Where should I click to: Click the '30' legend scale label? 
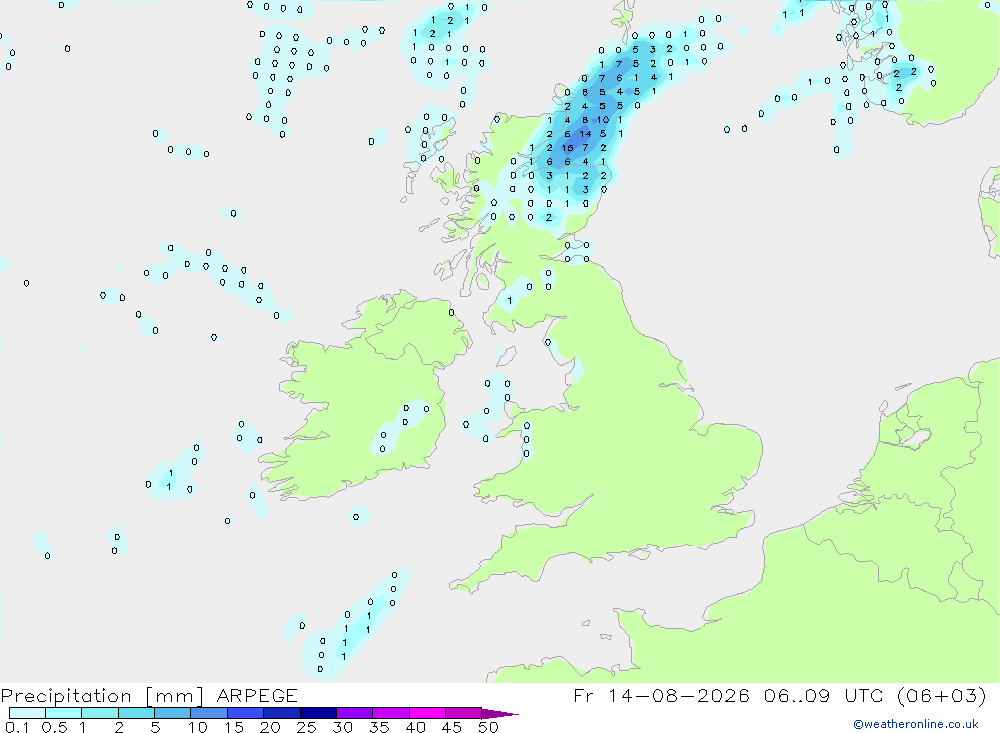pyautogui.click(x=342, y=727)
